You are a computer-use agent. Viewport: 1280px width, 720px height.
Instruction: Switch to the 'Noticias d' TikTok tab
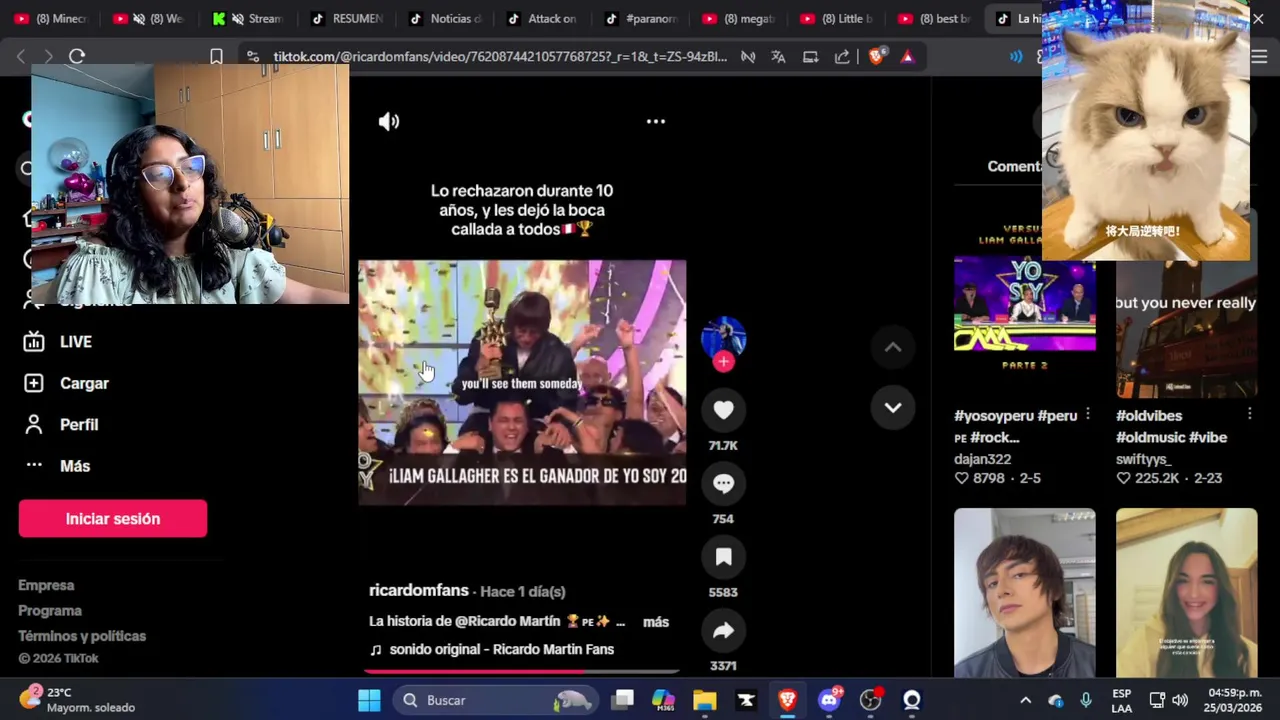click(x=445, y=18)
